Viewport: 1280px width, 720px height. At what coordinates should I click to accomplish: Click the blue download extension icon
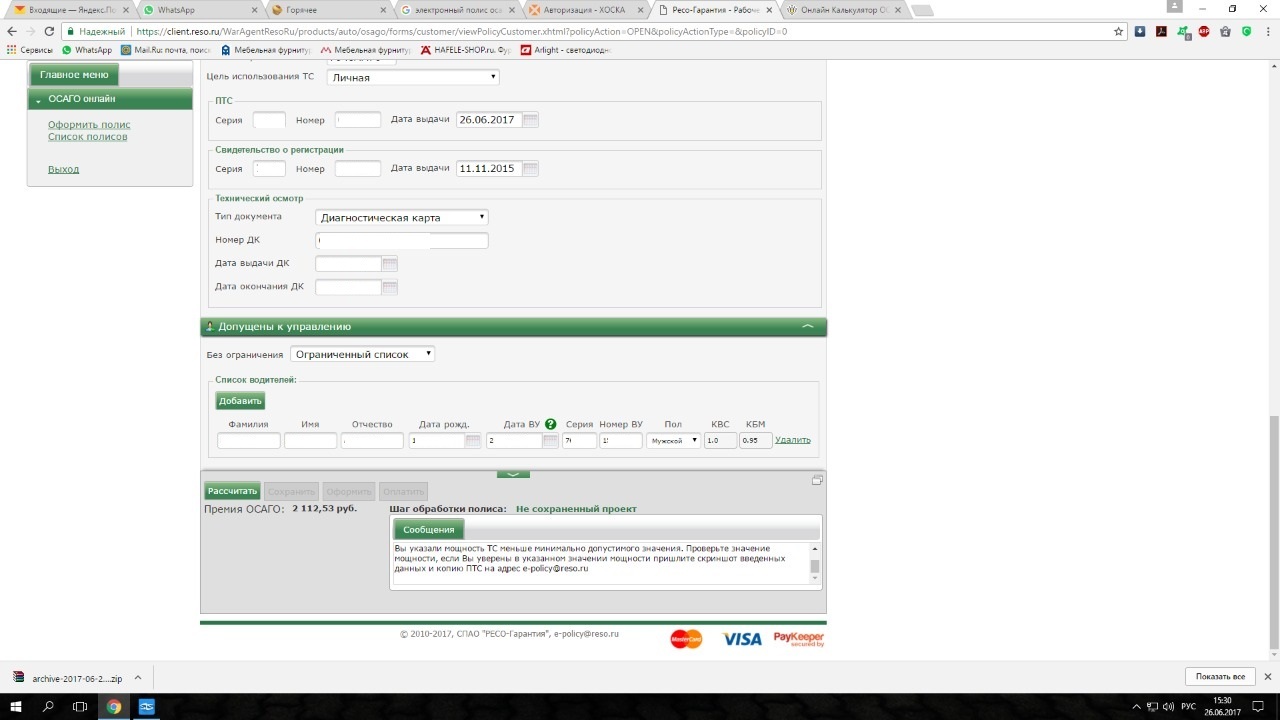tap(1140, 31)
